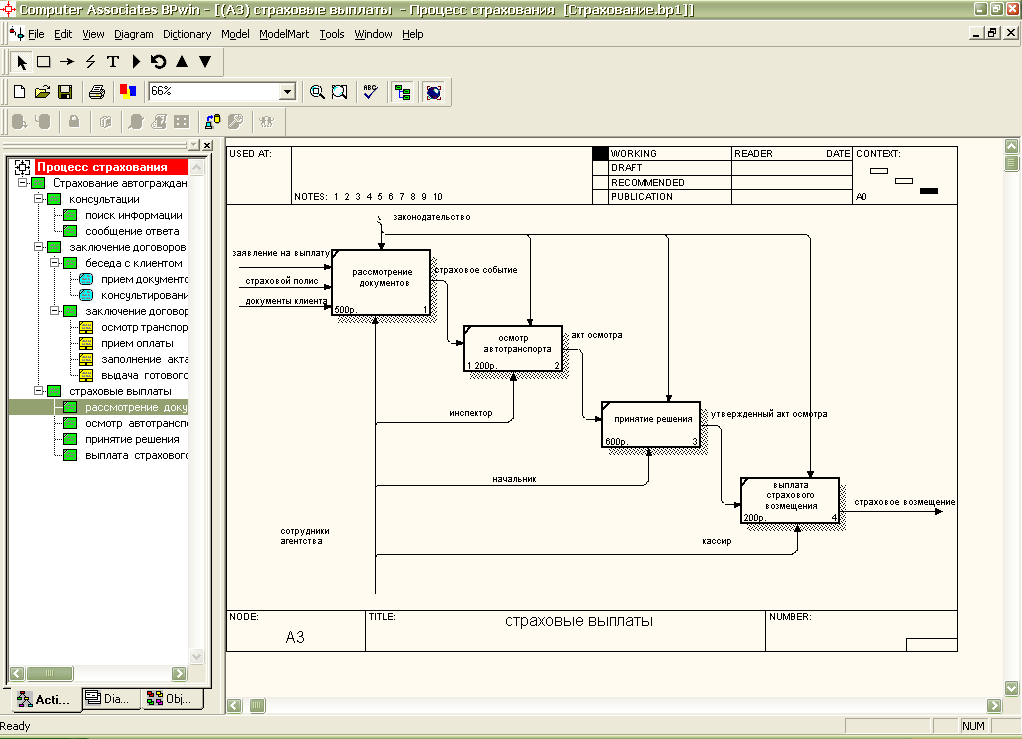Collapse the заключение договора sub-node

(55, 311)
